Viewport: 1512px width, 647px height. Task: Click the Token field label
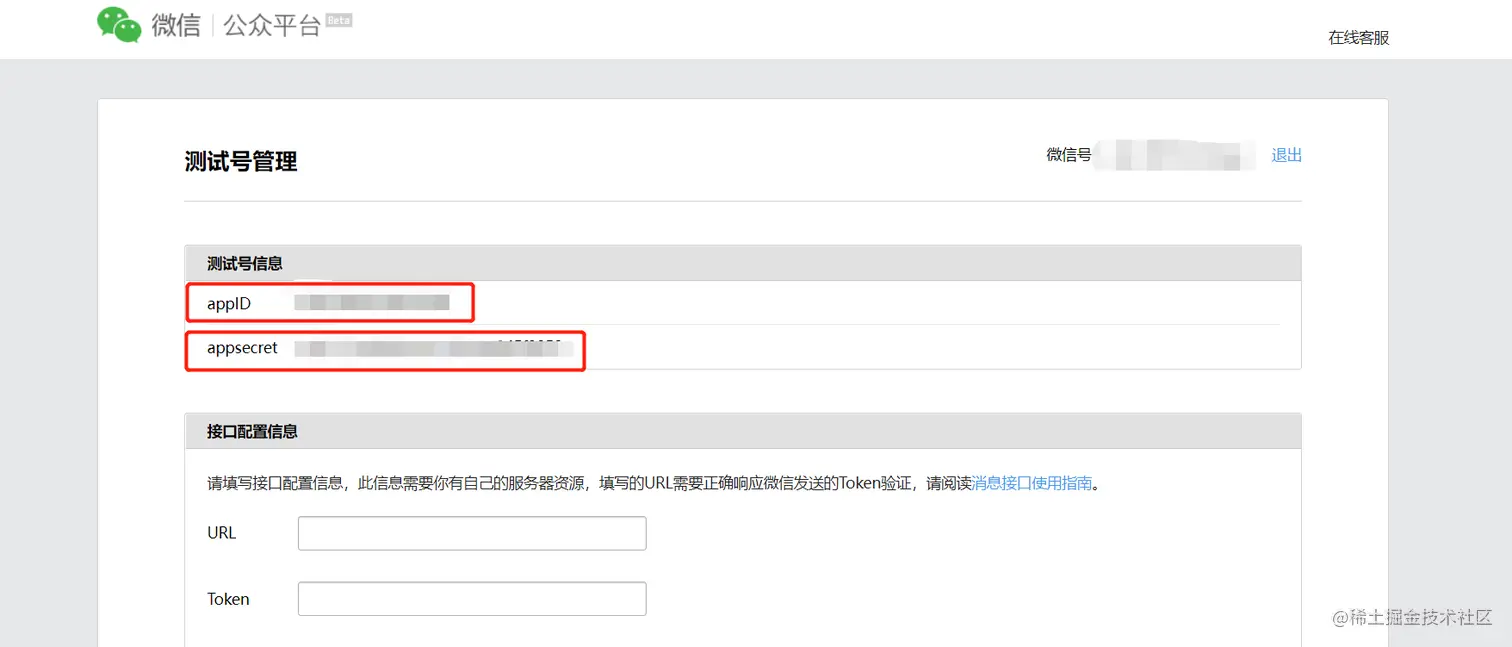click(228, 599)
